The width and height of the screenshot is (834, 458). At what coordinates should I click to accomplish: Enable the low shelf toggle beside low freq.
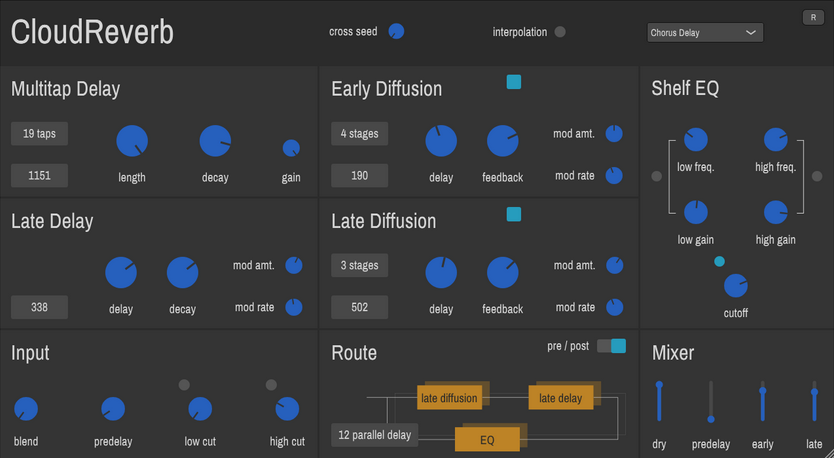656,176
